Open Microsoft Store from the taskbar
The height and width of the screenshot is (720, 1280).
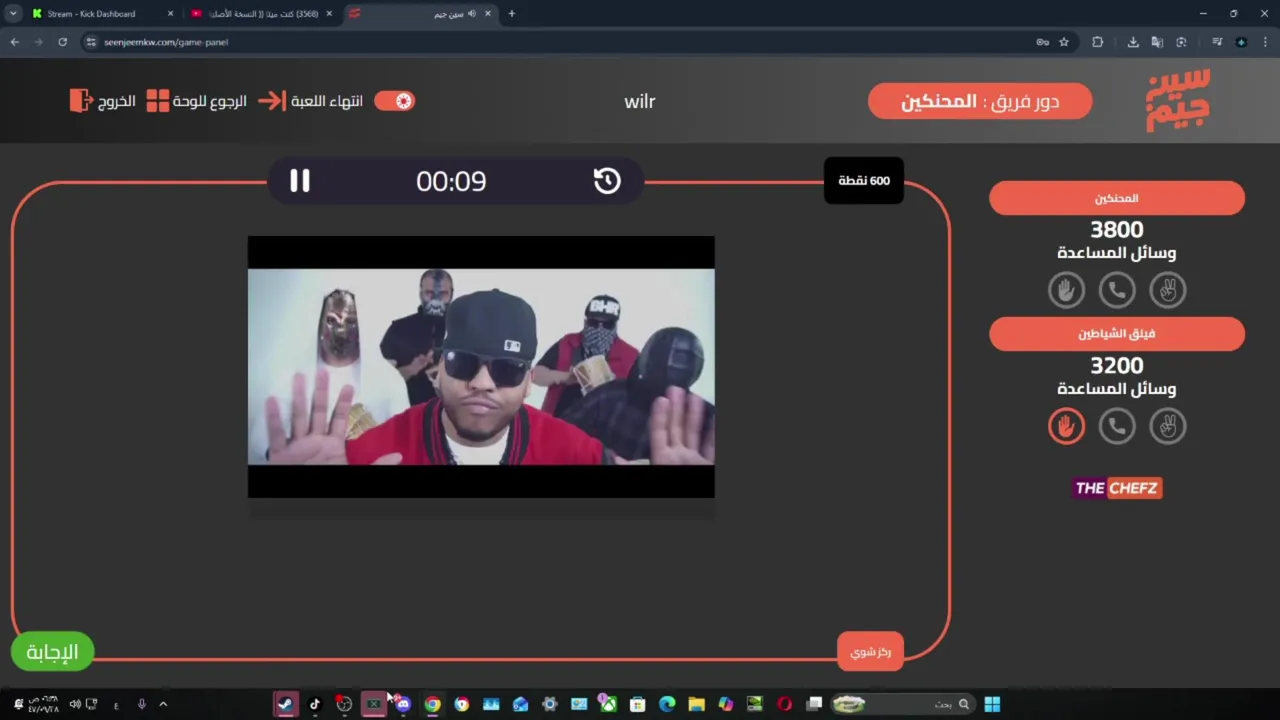click(637, 704)
